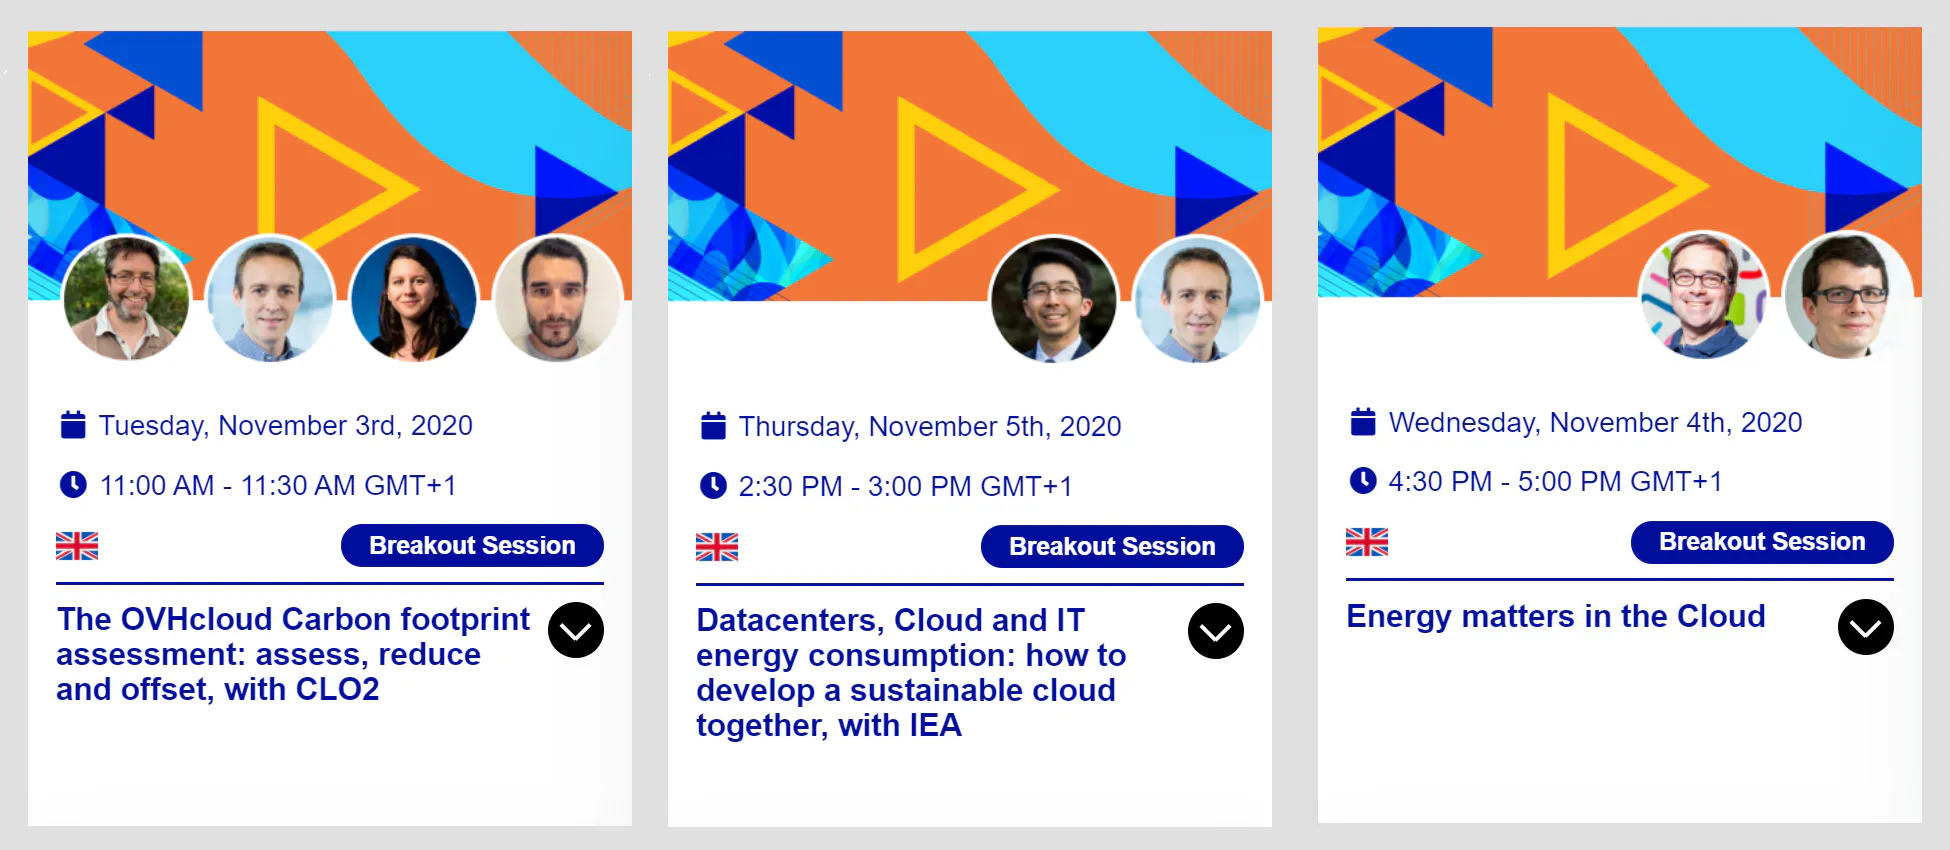The width and height of the screenshot is (1950, 850).
Task: Click the UK flag on the Energy matters card
Action: coord(1367,542)
